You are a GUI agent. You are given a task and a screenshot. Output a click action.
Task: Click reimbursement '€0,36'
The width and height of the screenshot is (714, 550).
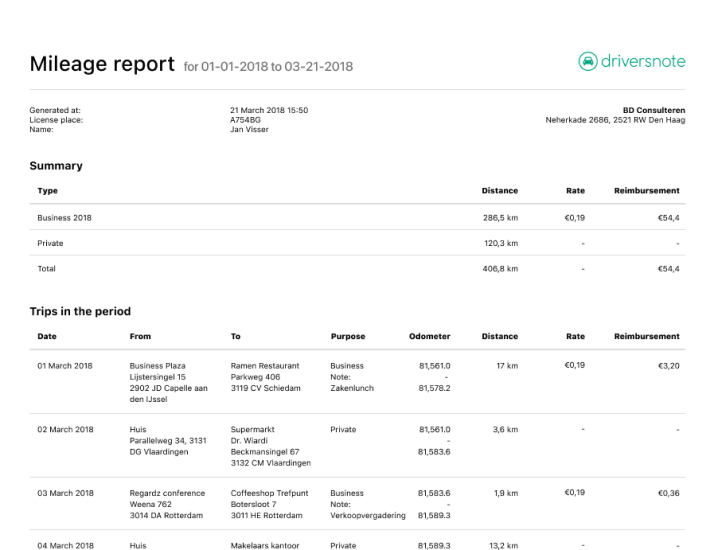click(668, 493)
